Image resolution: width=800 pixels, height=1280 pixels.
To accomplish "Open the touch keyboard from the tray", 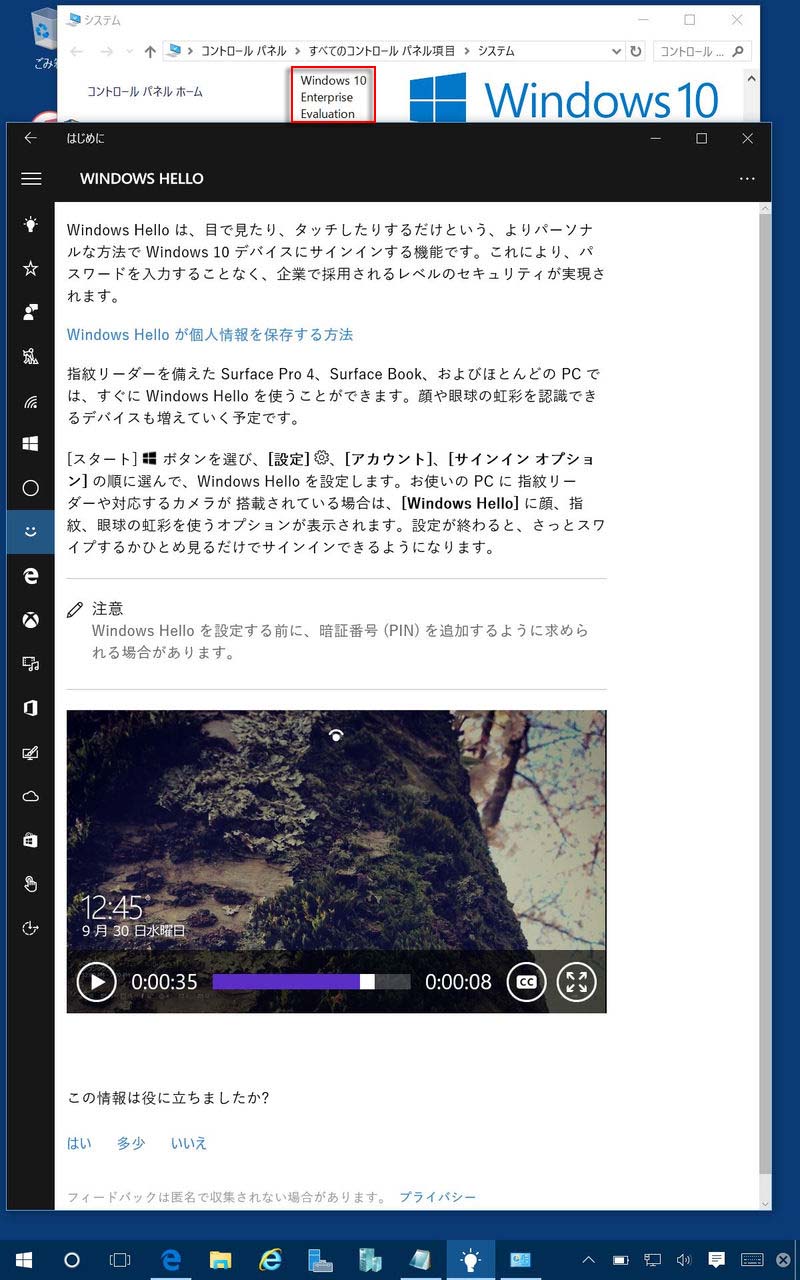I will [752, 1260].
